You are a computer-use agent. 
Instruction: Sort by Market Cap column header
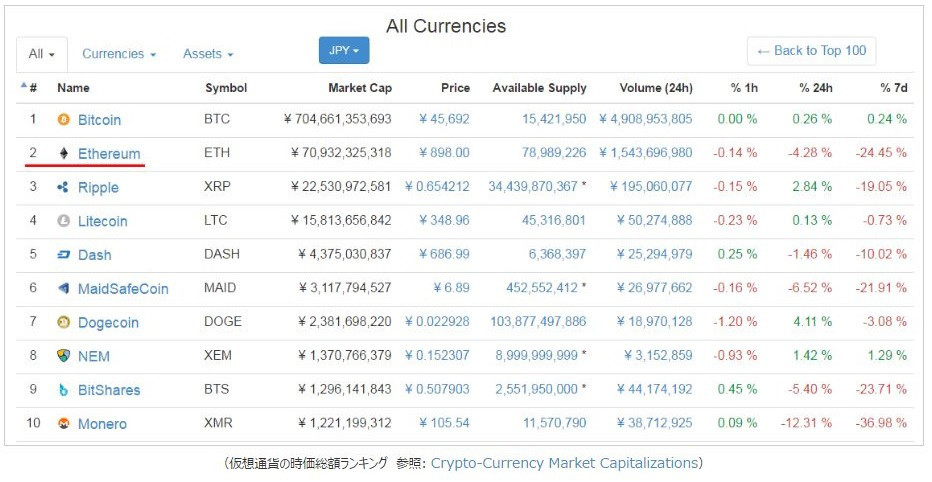pyautogui.click(x=360, y=88)
